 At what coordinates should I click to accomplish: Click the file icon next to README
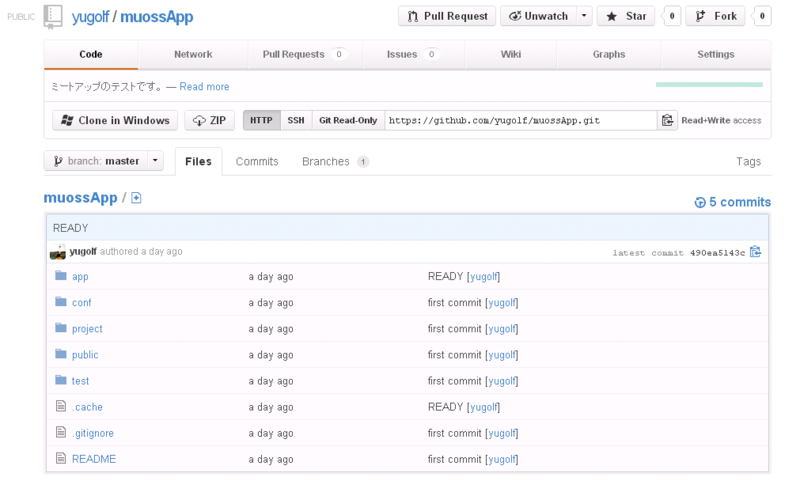point(61,458)
